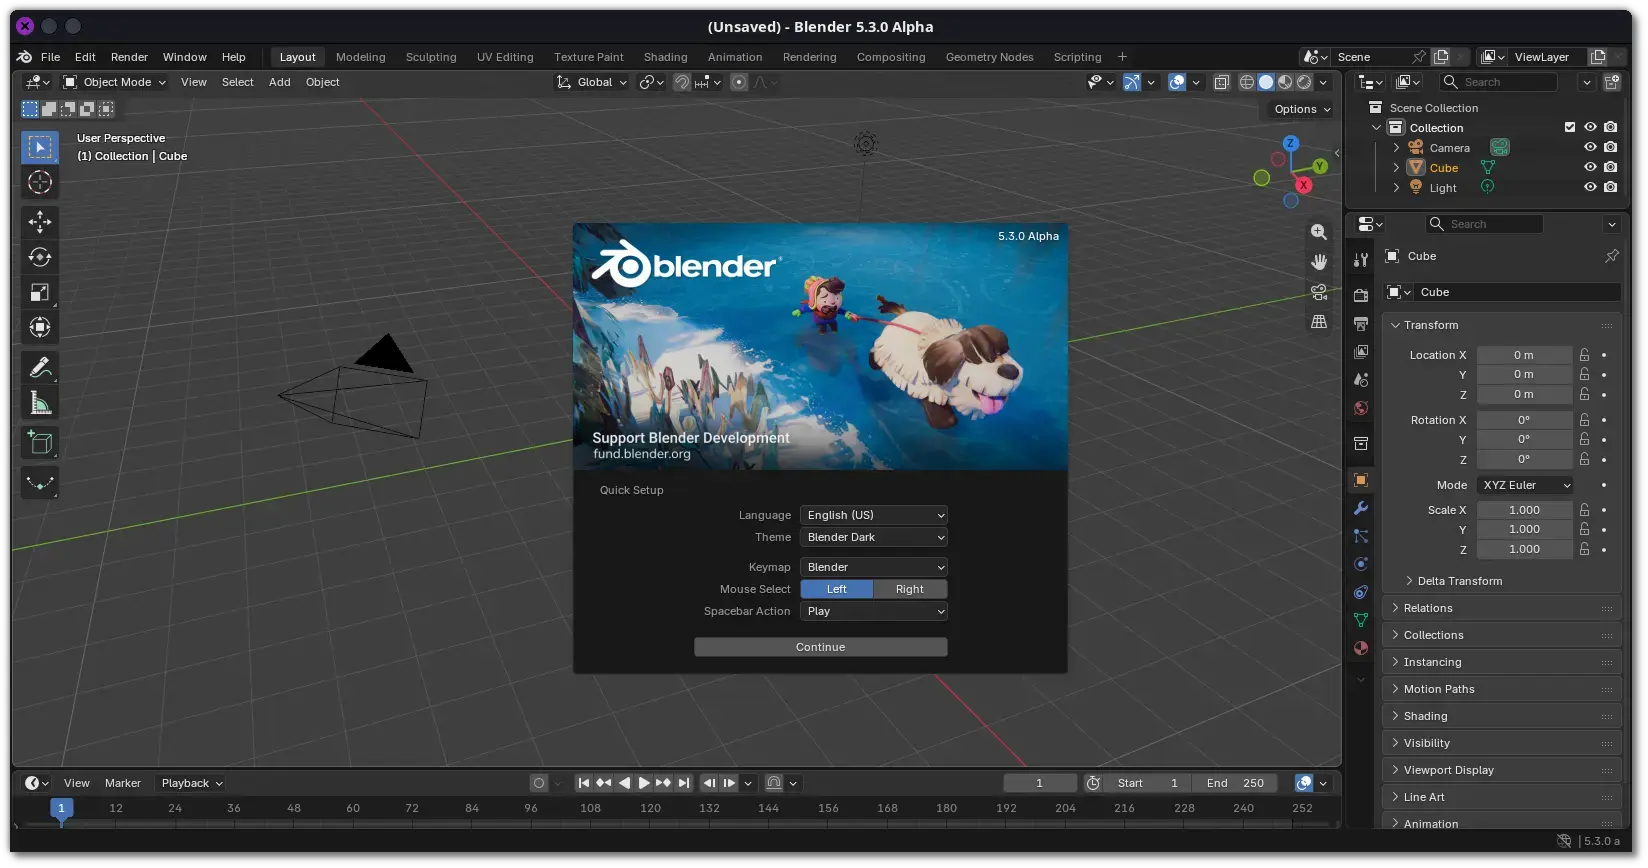1648x868 pixels.
Task: Click the viewport pan hand icon
Action: [x=1319, y=262]
